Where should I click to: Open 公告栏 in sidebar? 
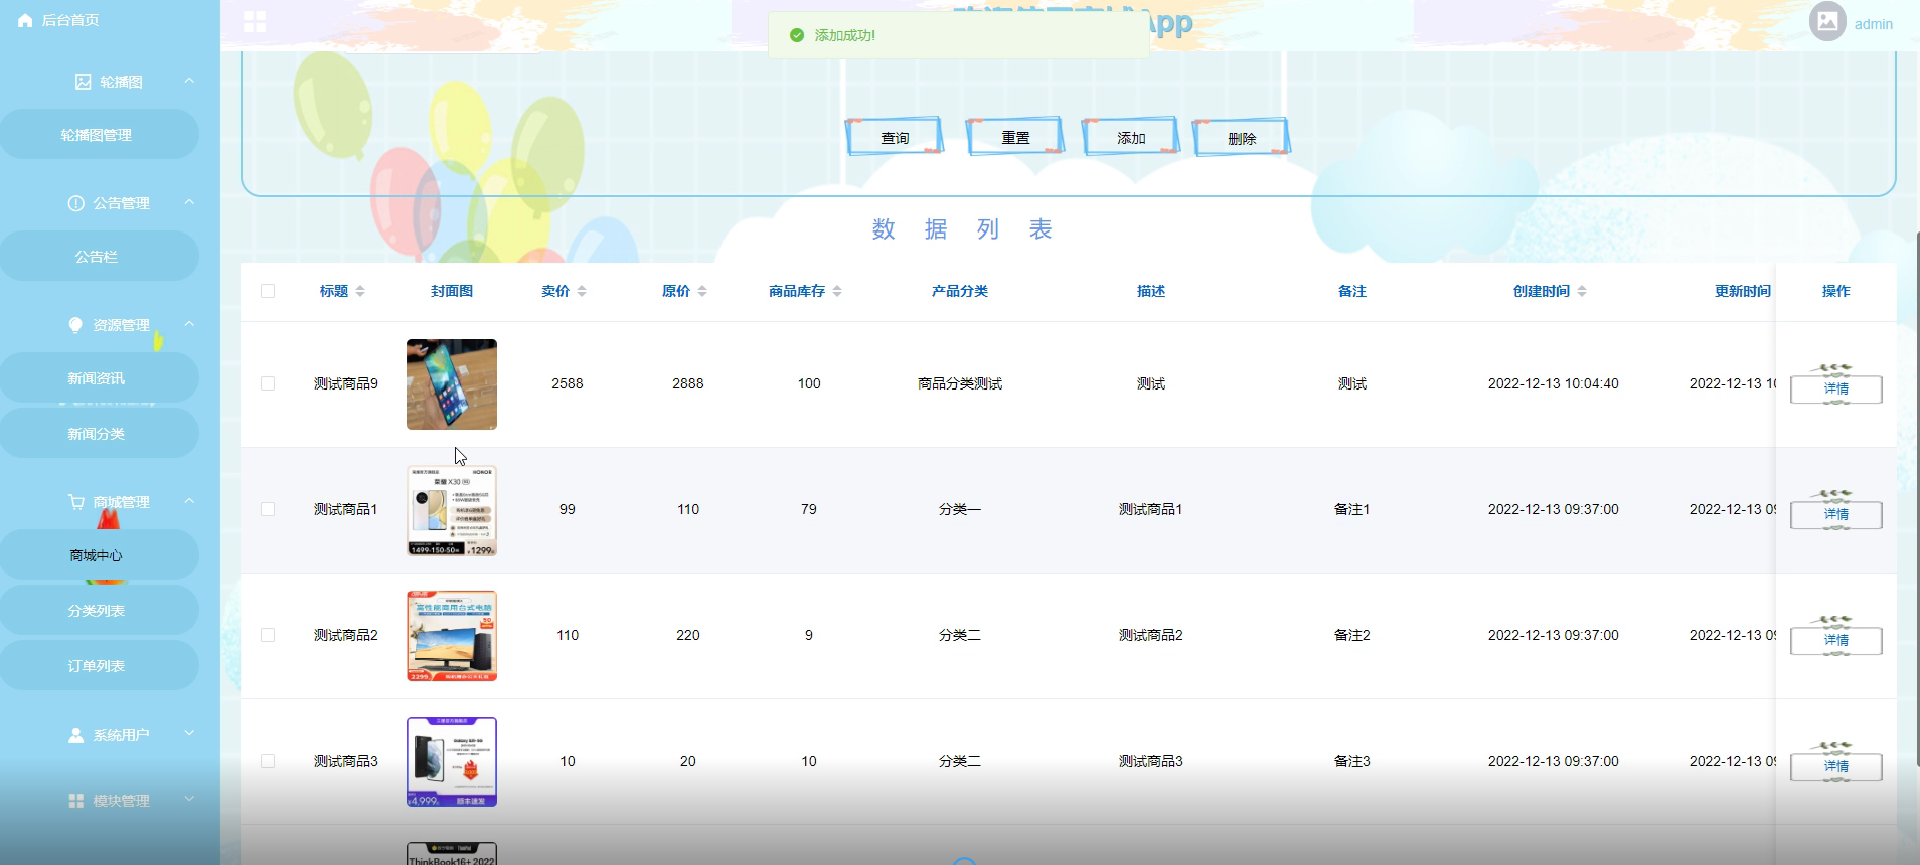coord(99,257)
